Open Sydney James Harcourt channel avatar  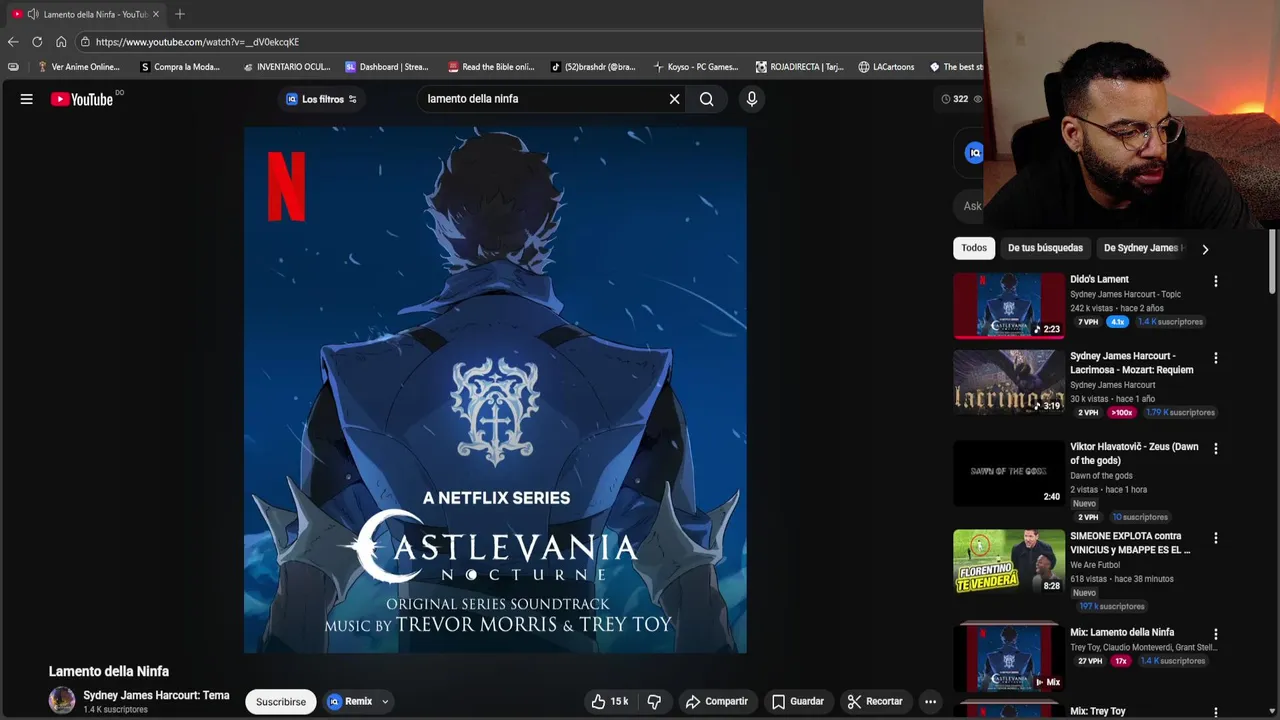tap(62, 701)
